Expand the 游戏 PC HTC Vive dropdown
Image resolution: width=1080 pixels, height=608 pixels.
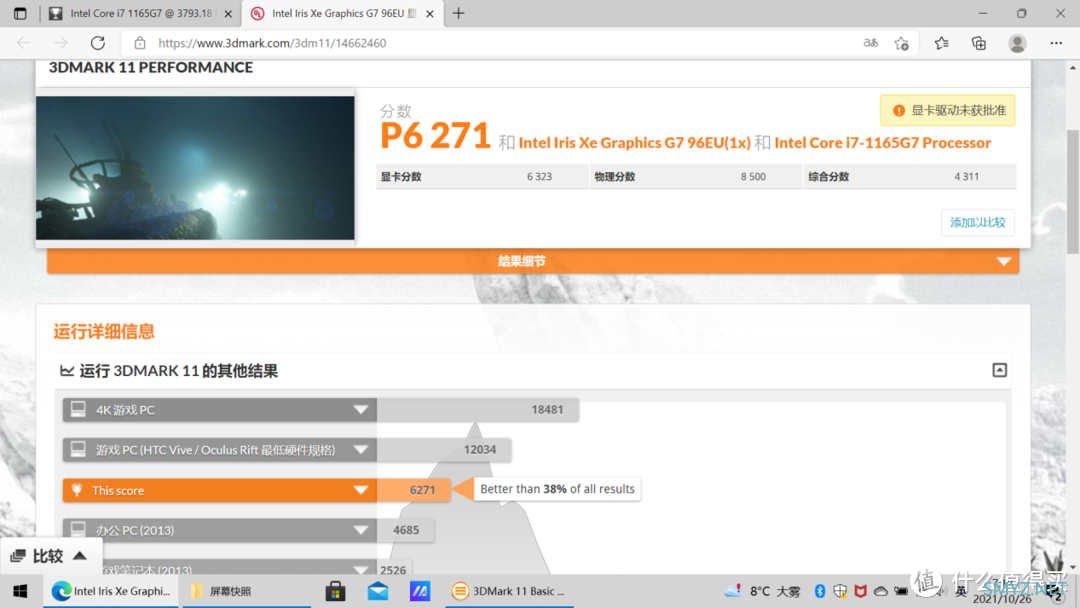click(360, 450)
